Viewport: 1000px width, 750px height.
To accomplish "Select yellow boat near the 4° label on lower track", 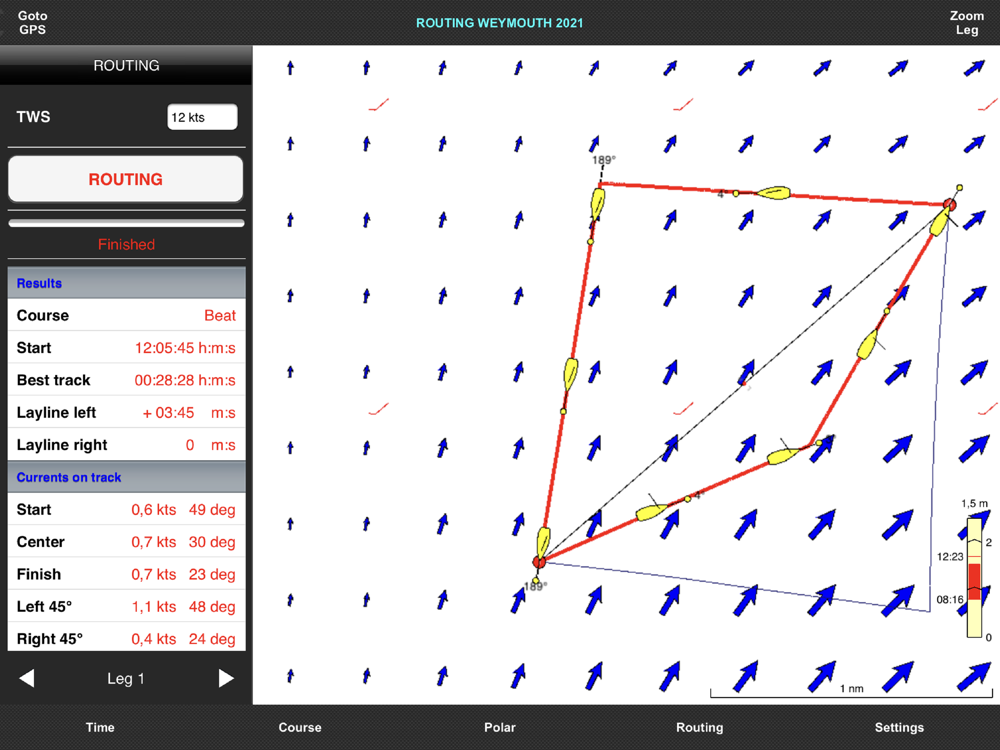I will pyautogui.click(x=652, y=511).
